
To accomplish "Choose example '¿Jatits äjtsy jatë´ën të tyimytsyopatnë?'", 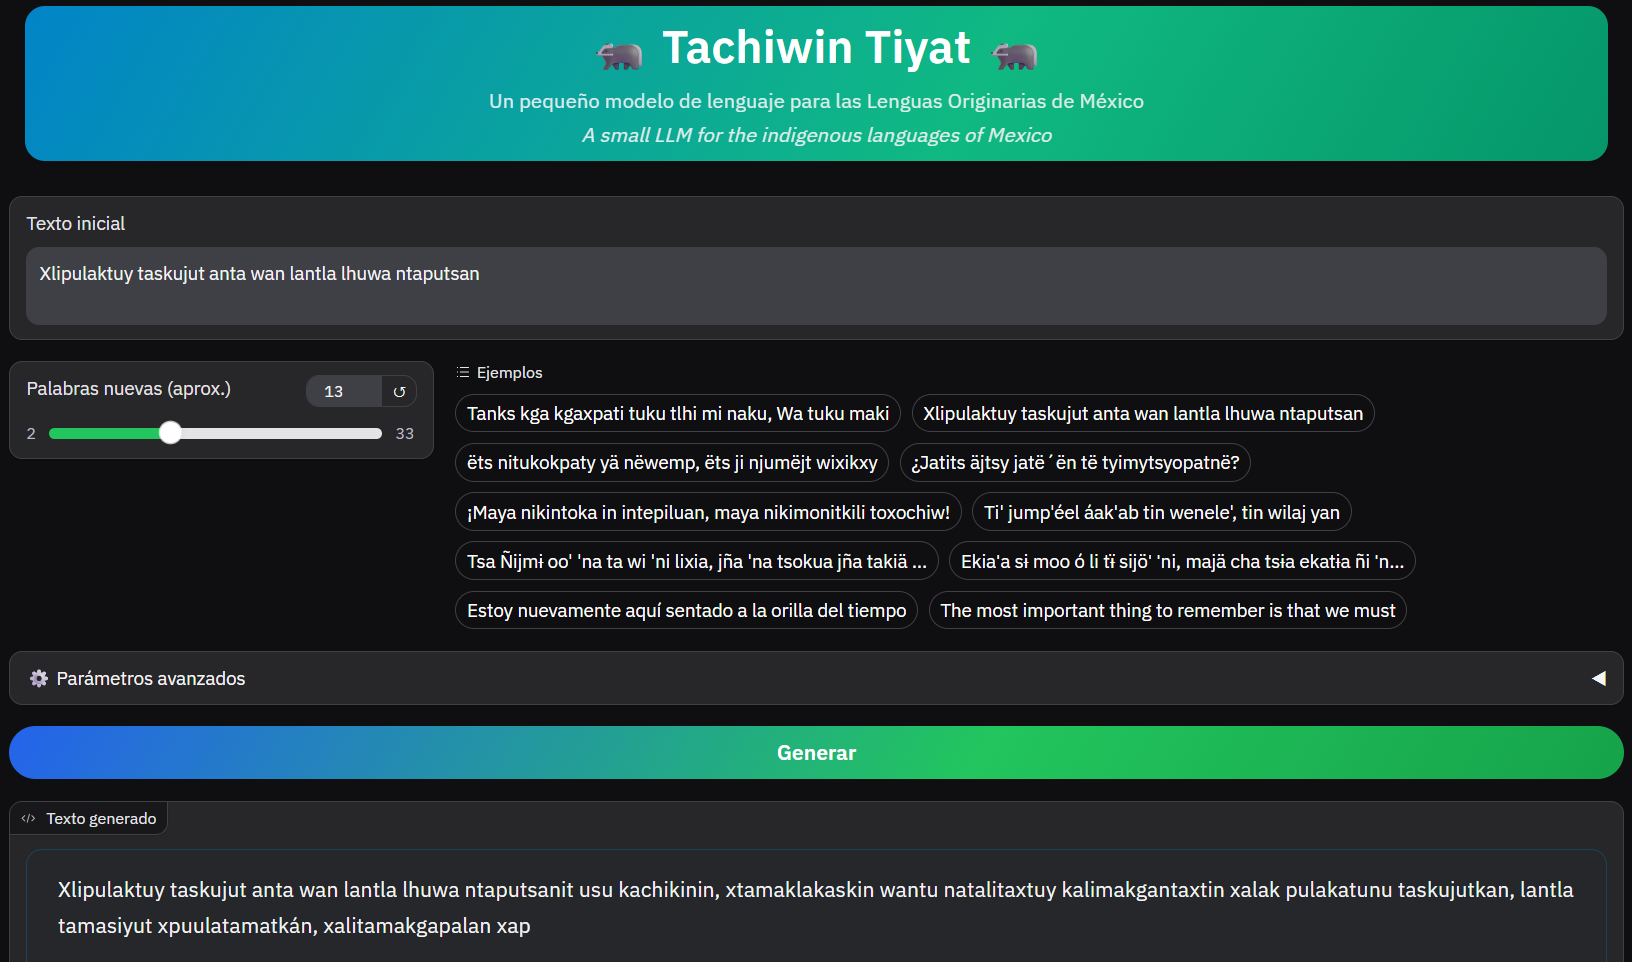I will point(1075,462).
